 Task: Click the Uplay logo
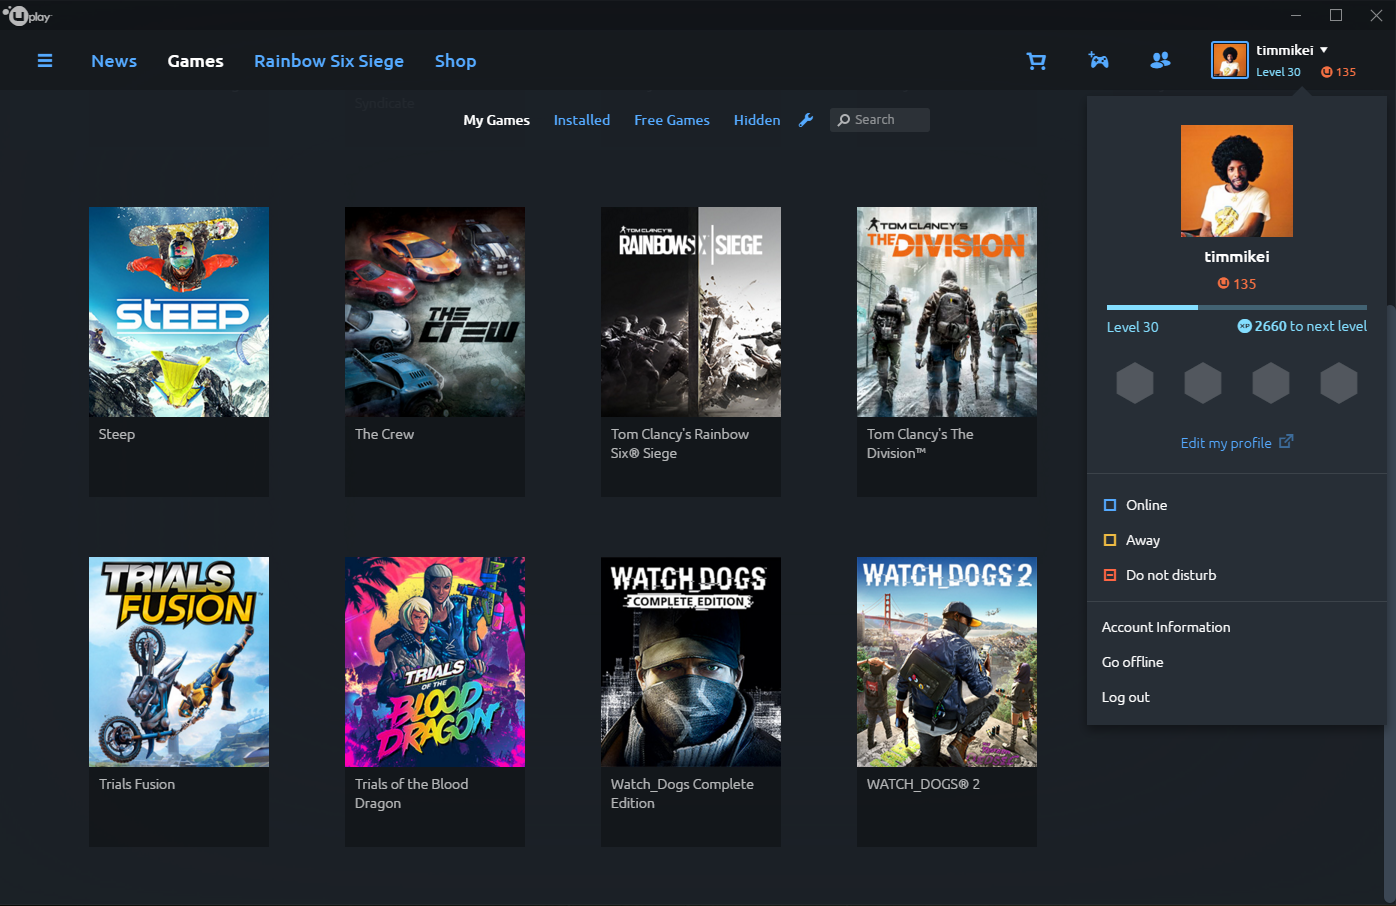click(x=27, y=15)
